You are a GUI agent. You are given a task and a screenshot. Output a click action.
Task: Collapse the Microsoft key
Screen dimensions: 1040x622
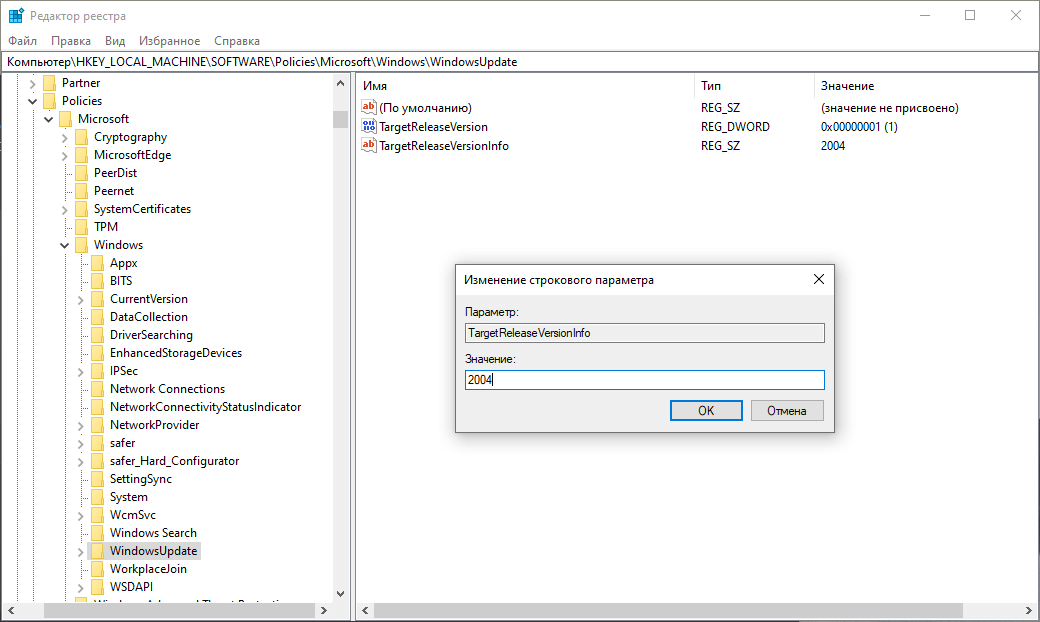[48, 119]
